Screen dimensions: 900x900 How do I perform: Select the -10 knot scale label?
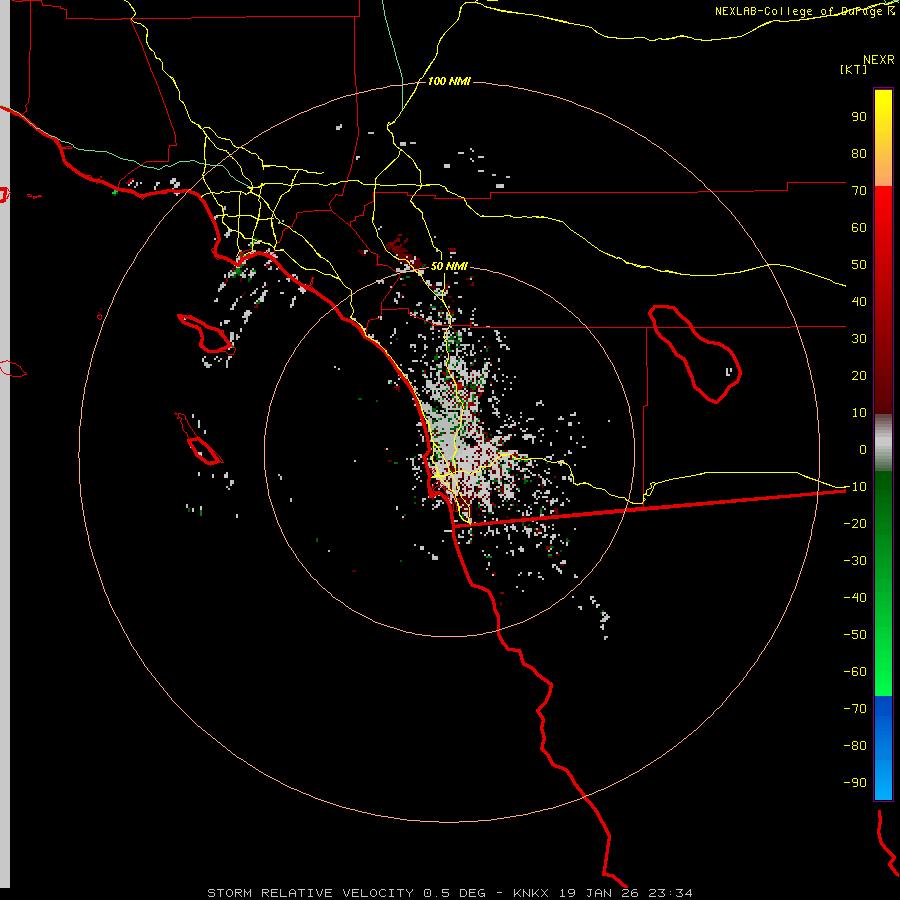point(855,487)
